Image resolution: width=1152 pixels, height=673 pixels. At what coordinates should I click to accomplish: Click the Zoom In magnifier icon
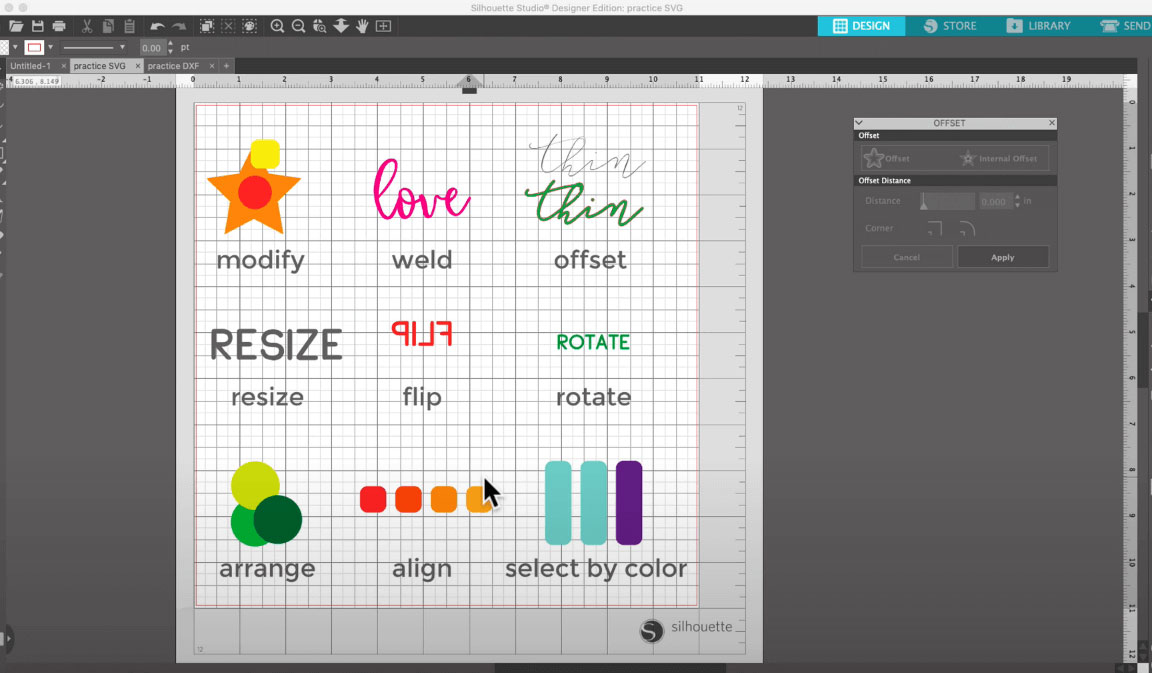point(277,26)
